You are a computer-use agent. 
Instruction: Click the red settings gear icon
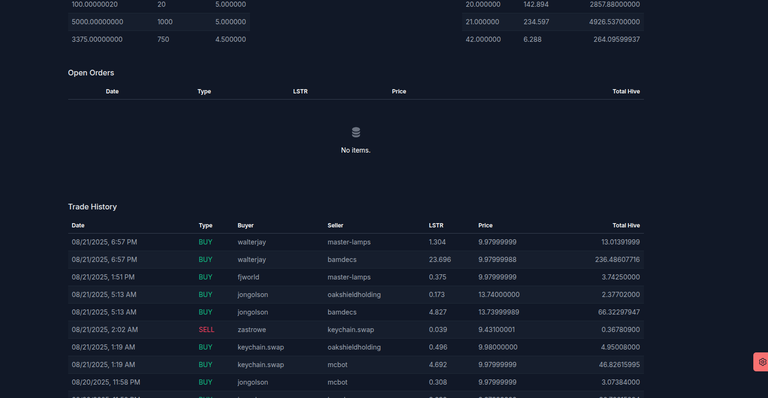(762, 362)
